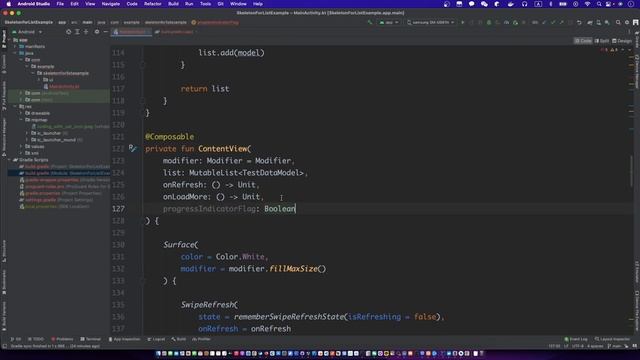The width and height of the screenshot is (640, 360).
Task: Open the app run configuration dropdown
Action: point(389,22)
